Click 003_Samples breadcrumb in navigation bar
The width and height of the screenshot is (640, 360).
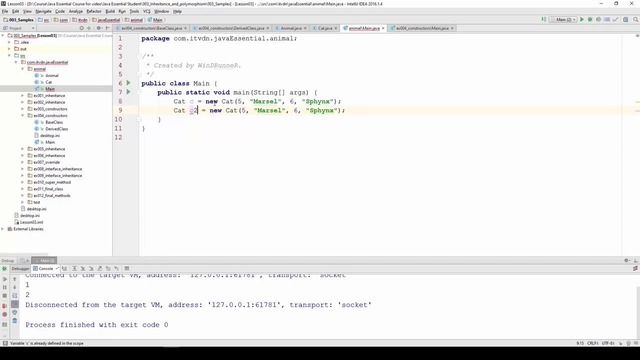pyautogui.click(x=18, y=20)
